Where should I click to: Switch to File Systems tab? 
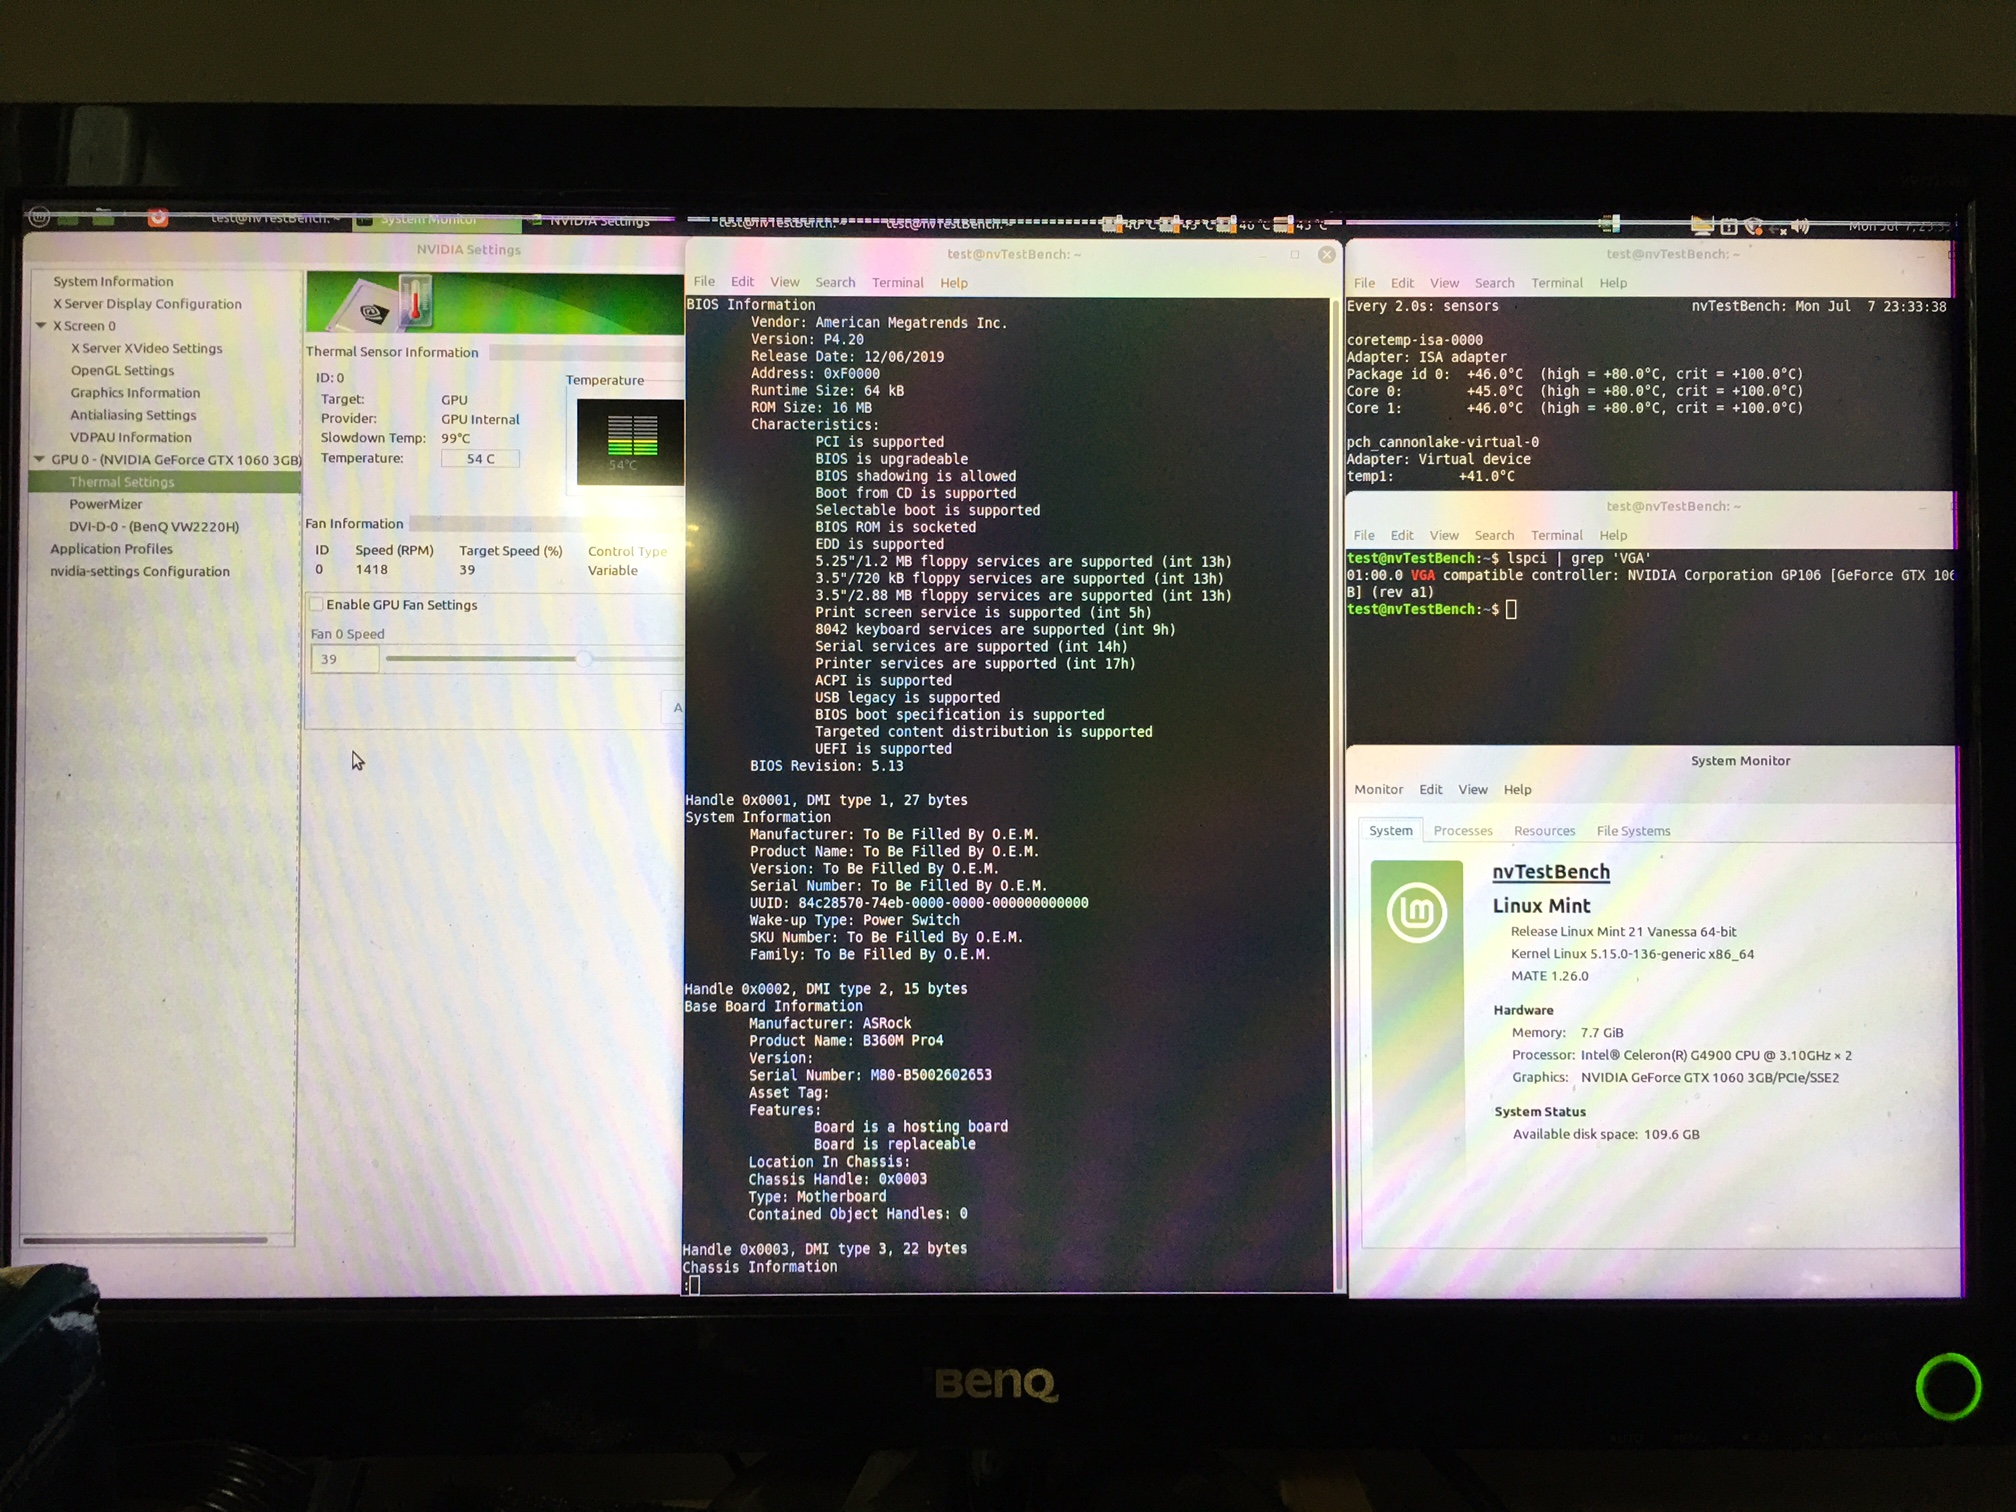click(x=1633, y=831)
